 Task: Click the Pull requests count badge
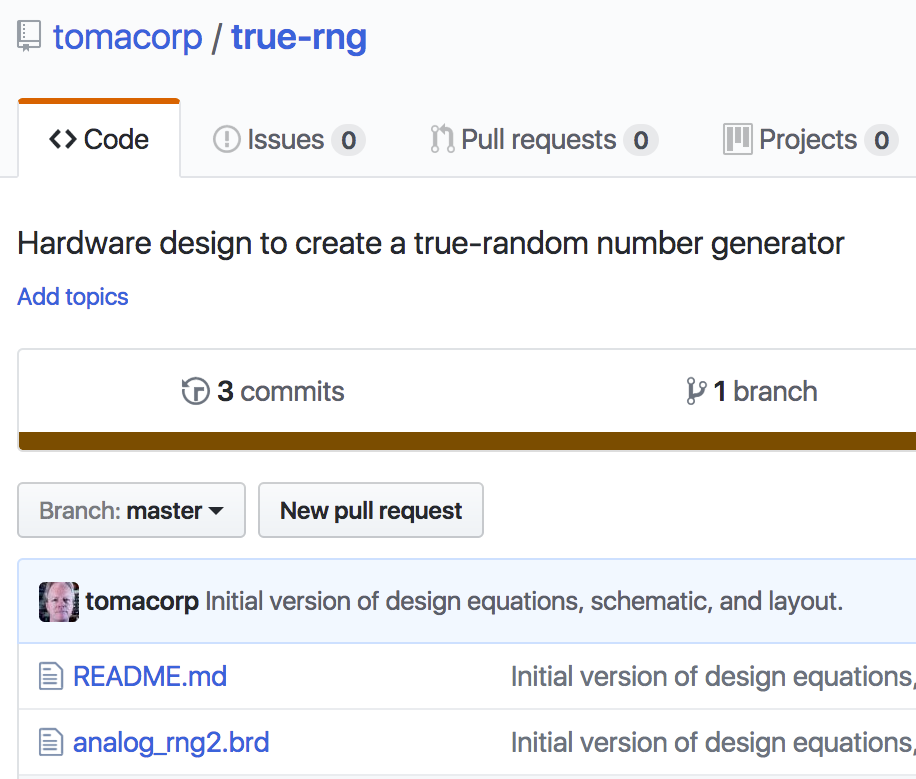coord(641,140)
